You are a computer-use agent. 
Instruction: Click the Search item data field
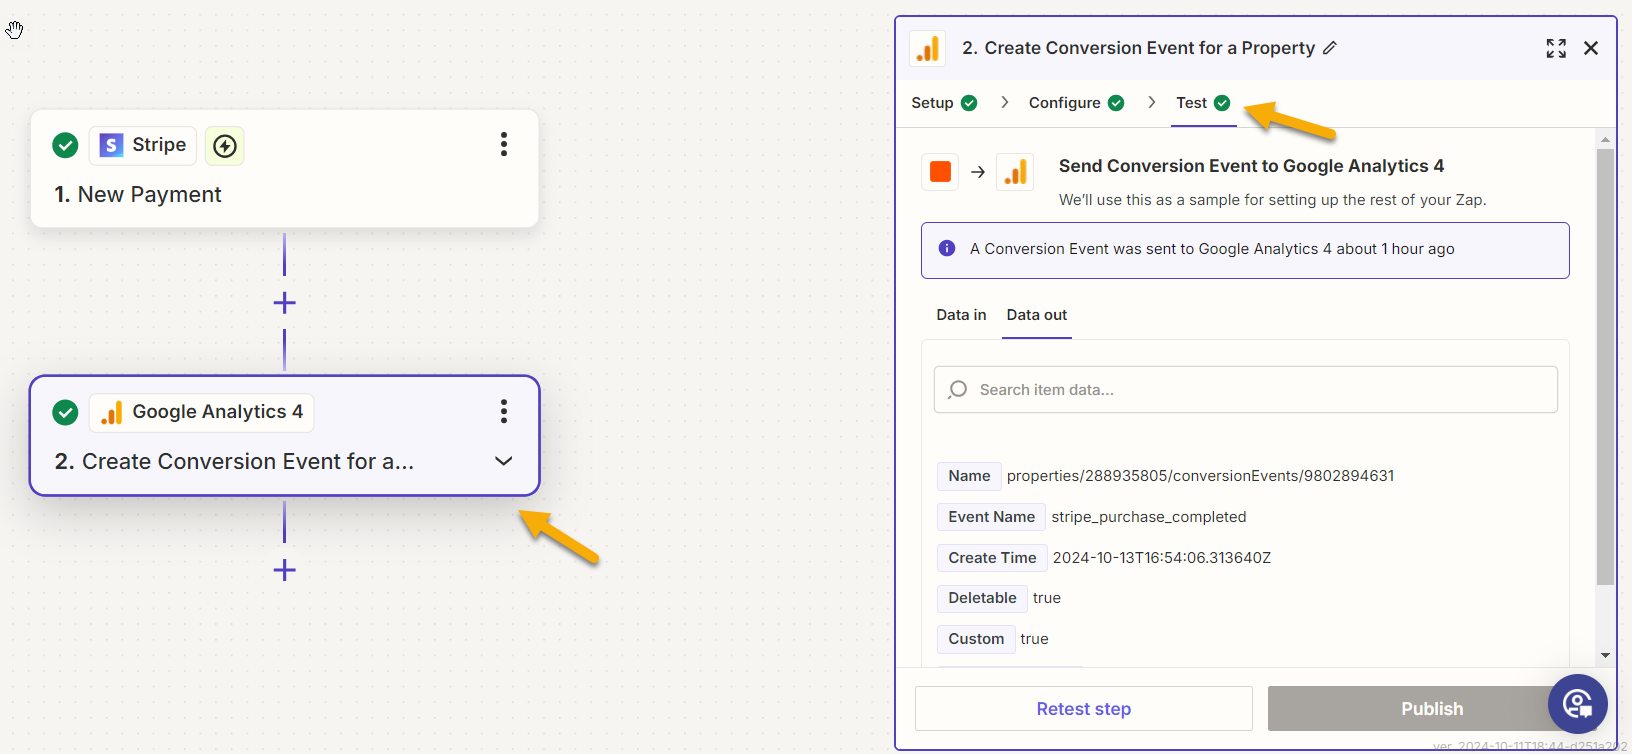click(1246, 390)
